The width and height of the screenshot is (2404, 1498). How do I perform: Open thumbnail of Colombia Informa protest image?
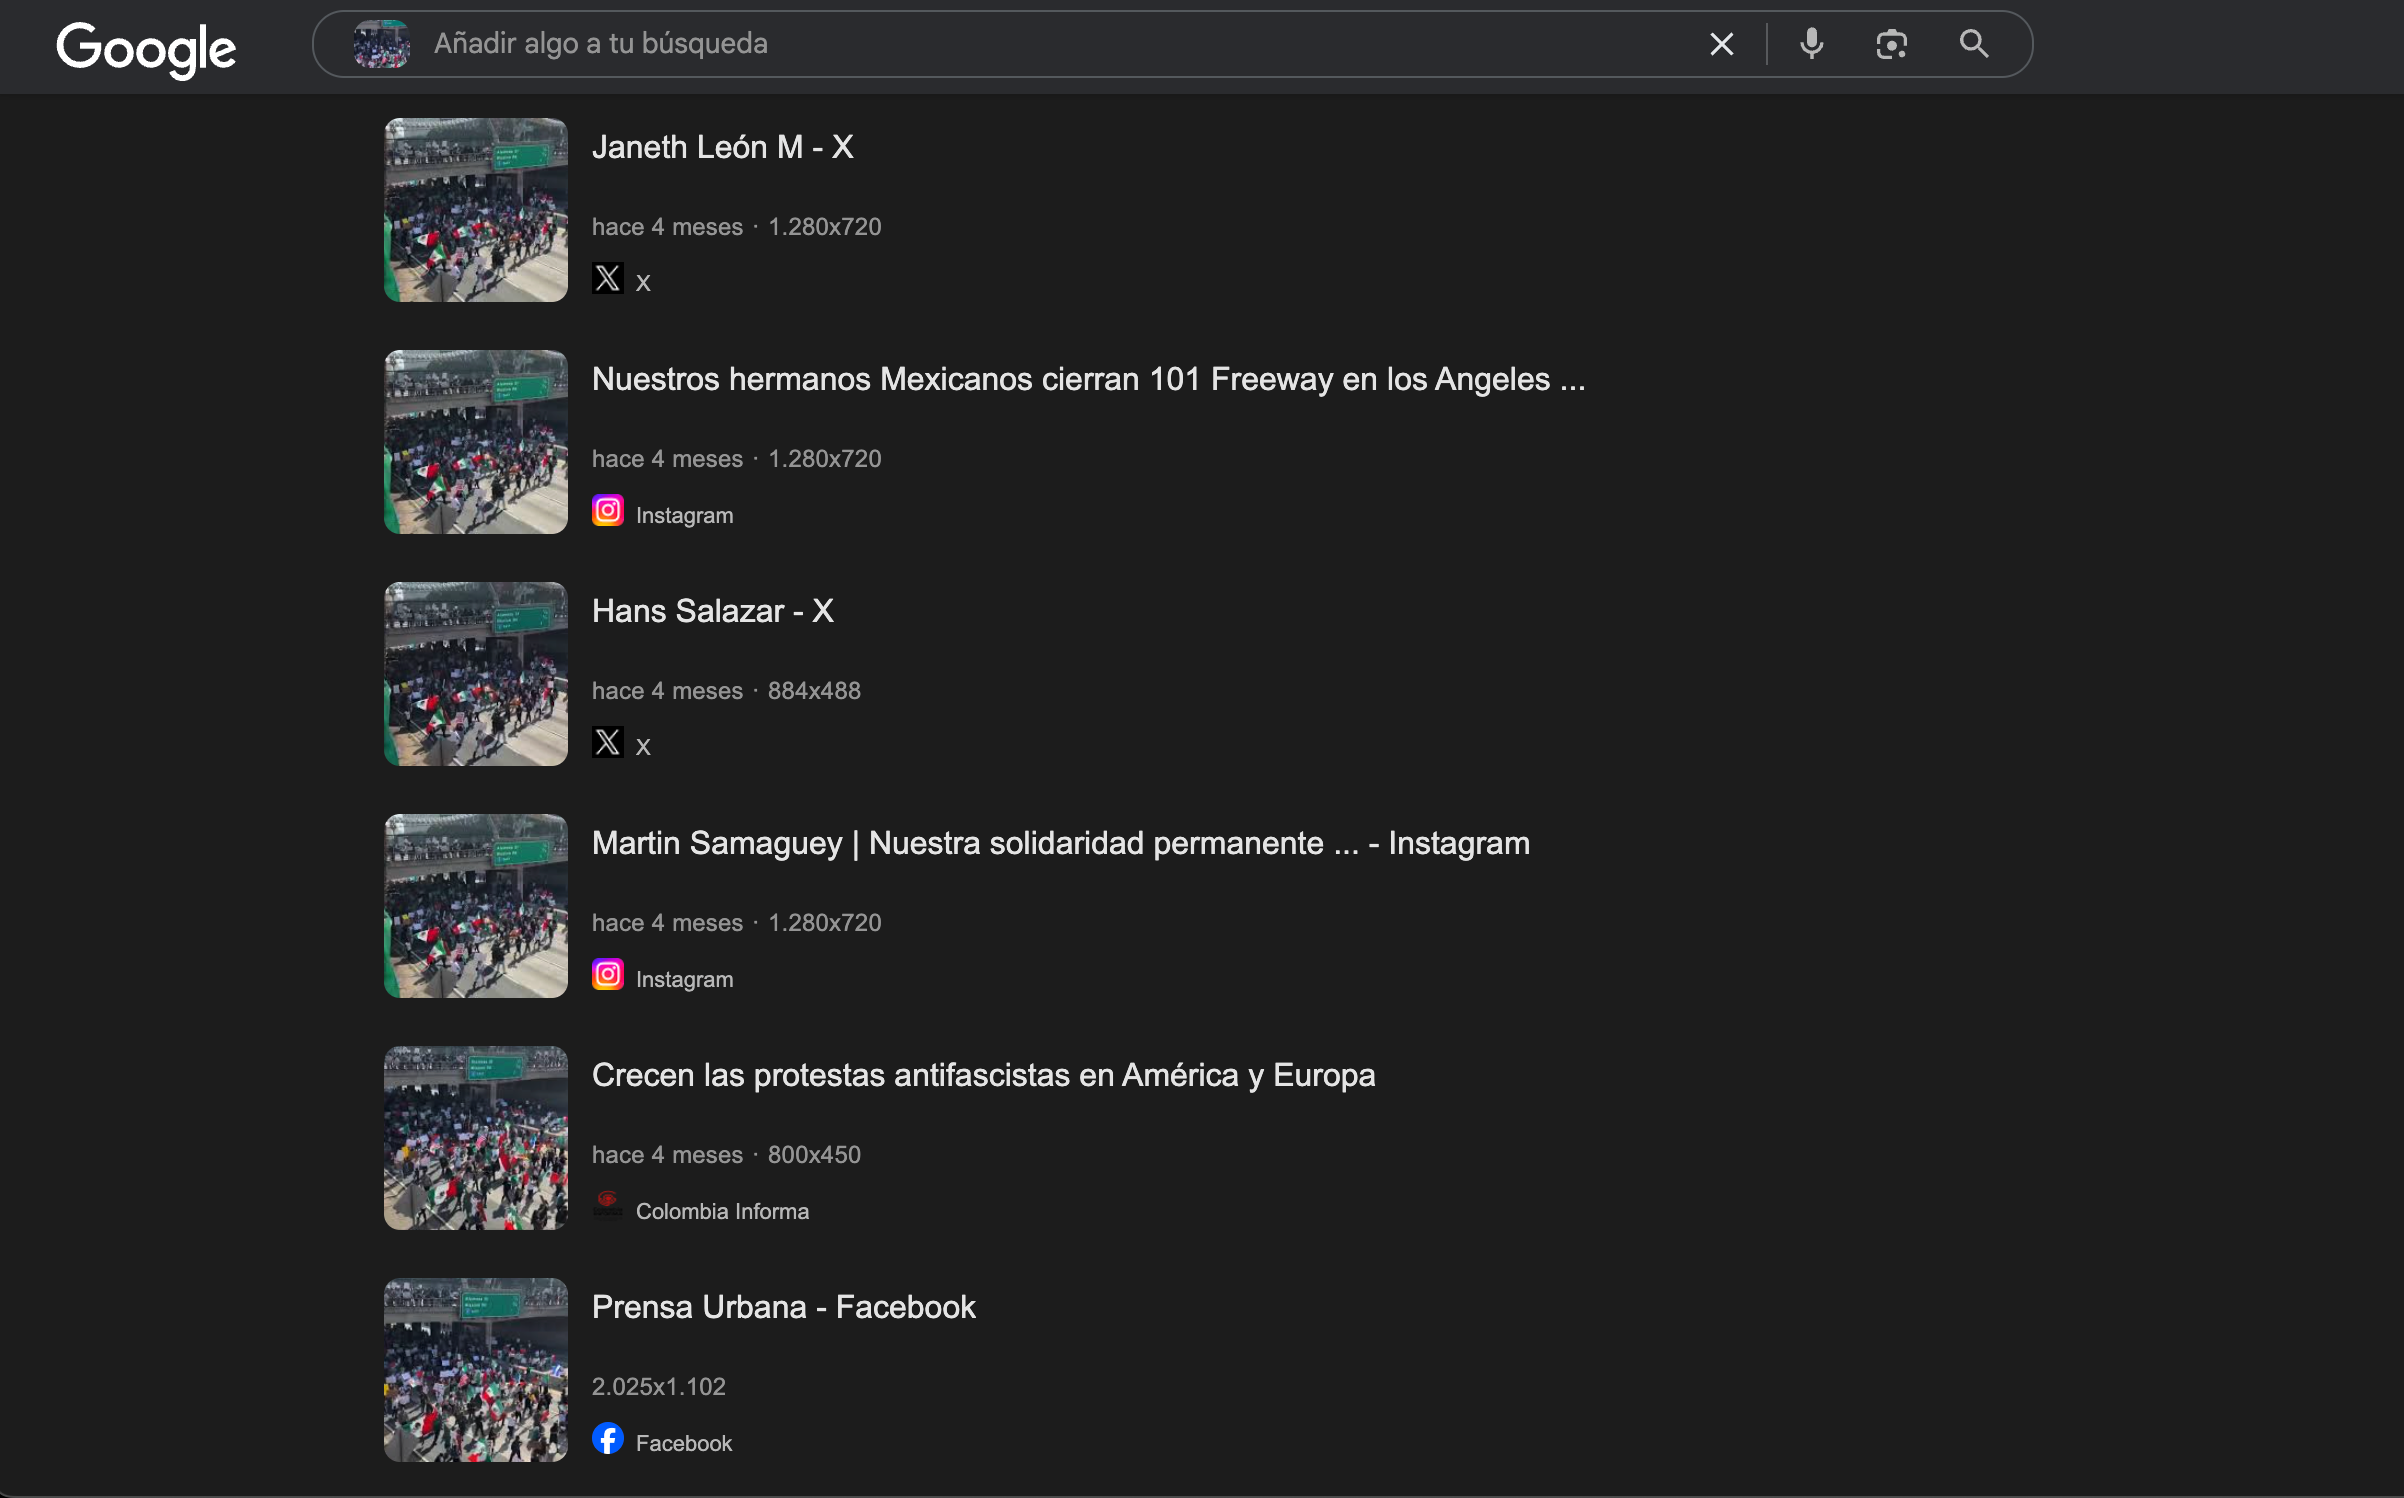[x=476, y=1138]
